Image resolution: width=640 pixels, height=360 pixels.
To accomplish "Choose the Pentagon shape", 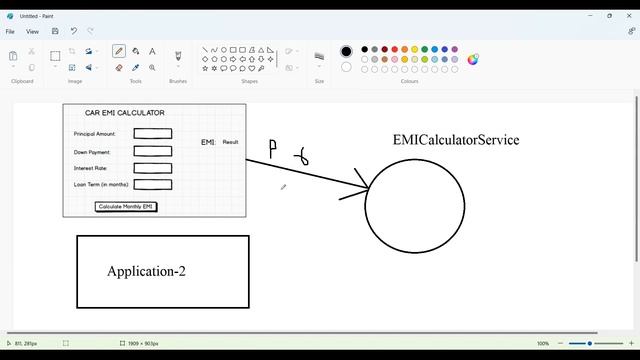I will click(214, 59).
